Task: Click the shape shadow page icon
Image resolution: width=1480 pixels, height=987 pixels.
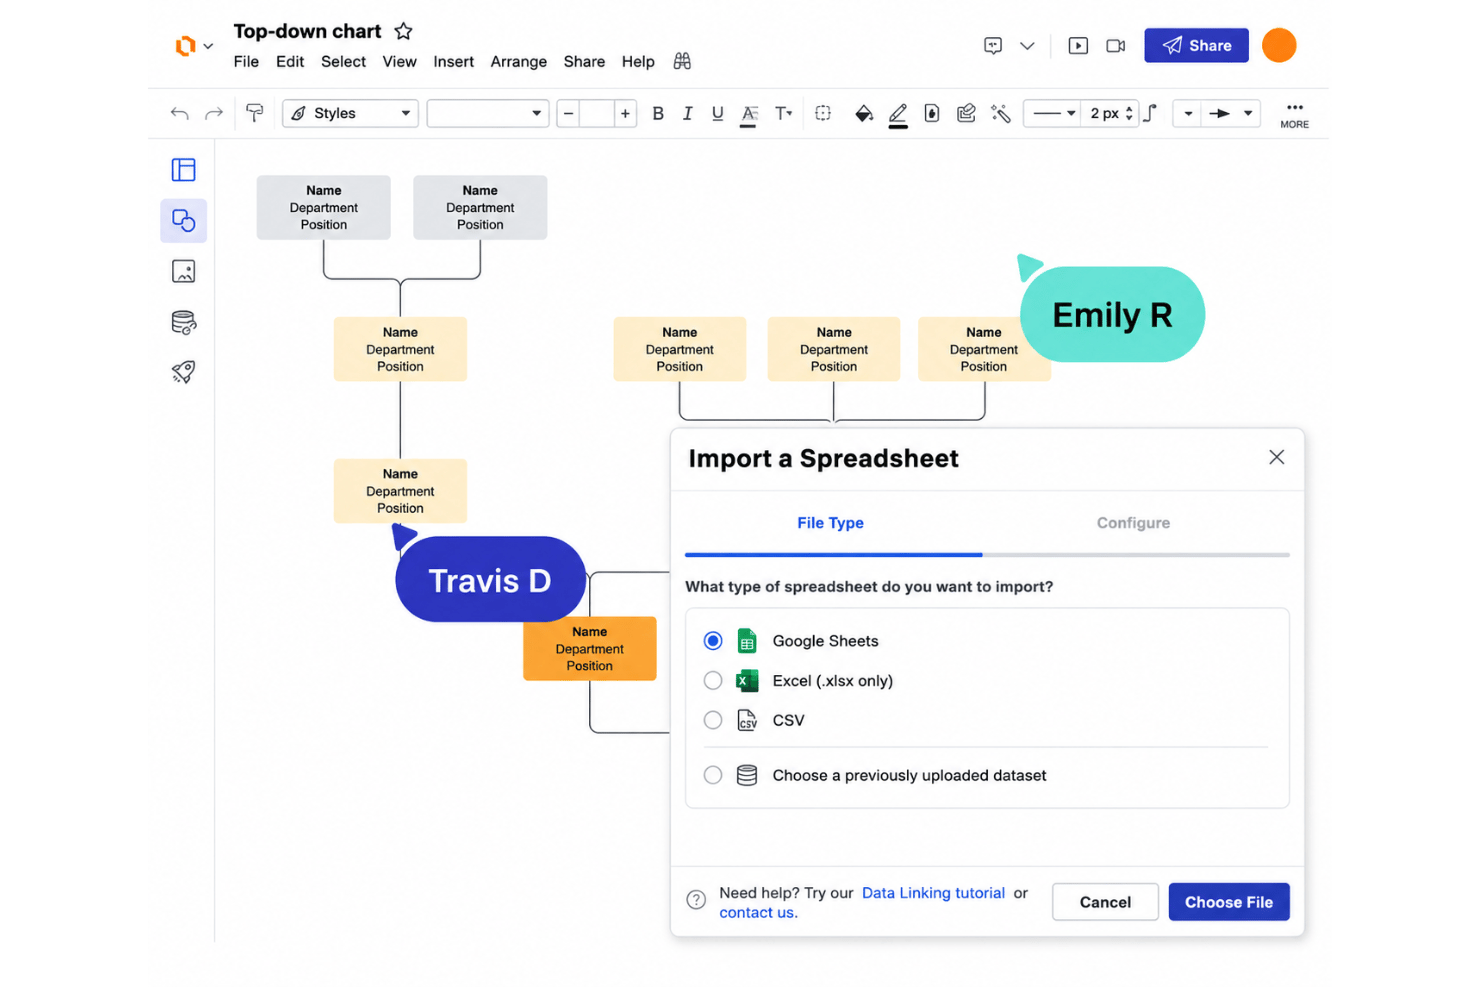Action: 932,114
